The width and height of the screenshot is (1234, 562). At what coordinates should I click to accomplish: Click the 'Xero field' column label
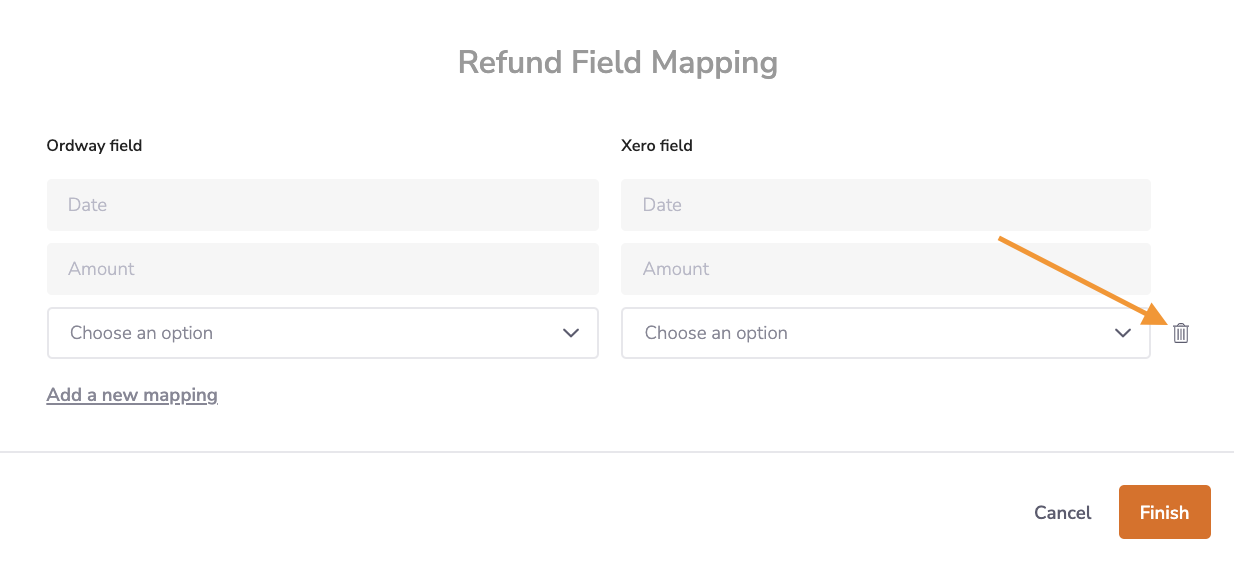657,146
